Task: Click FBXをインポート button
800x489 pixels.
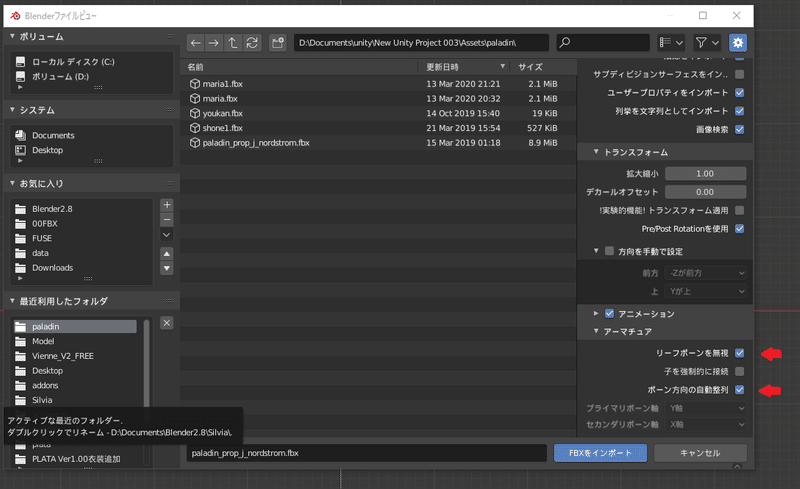Action: [x=600, y=453]
